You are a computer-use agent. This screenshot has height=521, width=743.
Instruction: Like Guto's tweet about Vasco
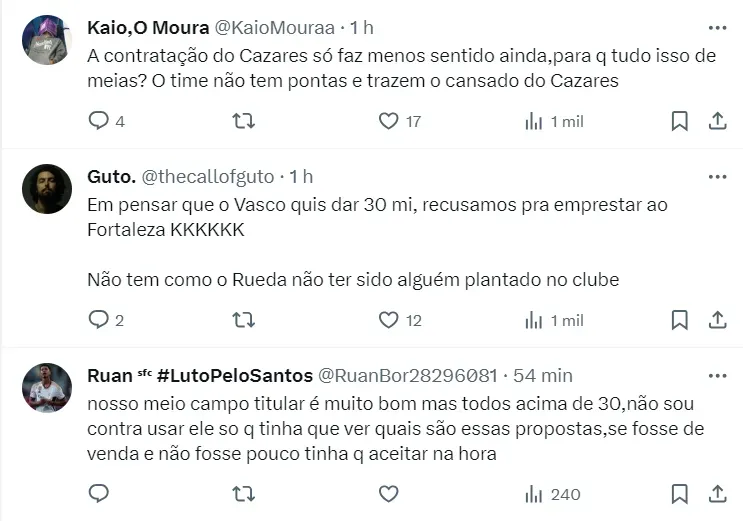(389, 320)
